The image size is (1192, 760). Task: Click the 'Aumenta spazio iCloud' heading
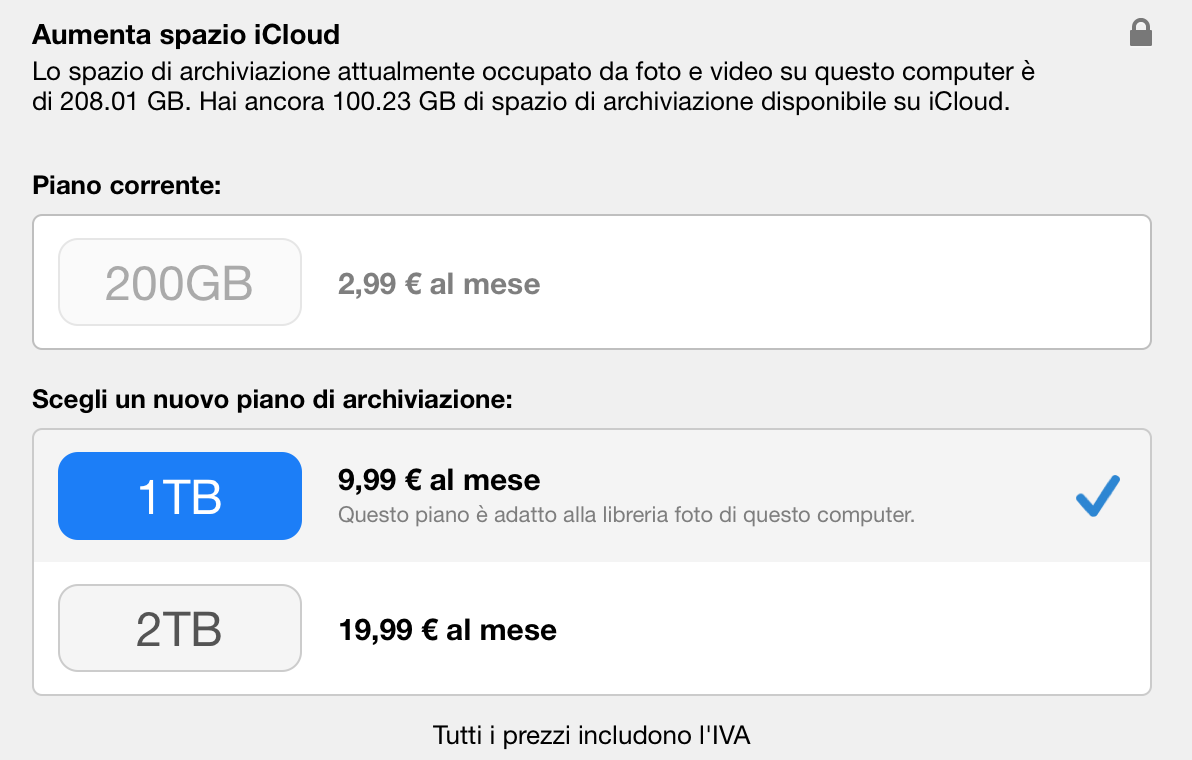point(186,35)
